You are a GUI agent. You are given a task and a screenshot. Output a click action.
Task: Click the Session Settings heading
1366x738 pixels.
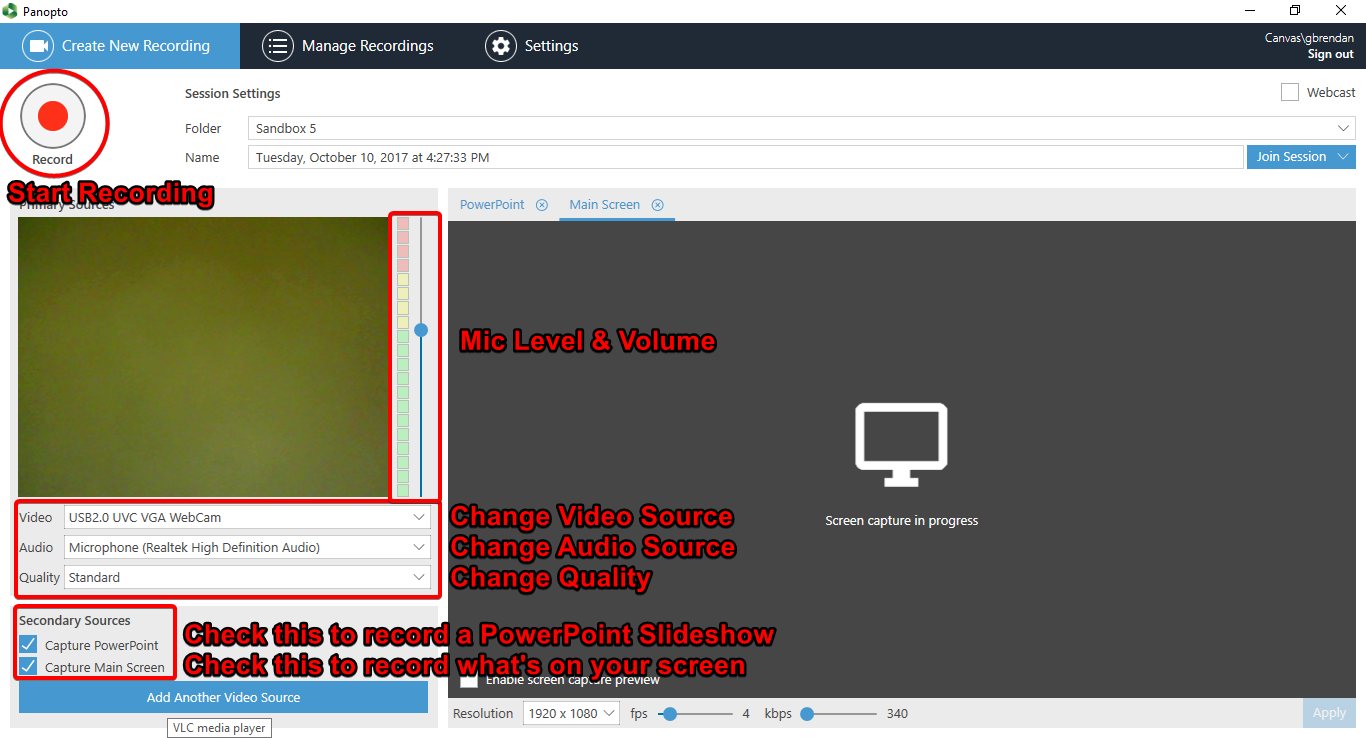233,94
